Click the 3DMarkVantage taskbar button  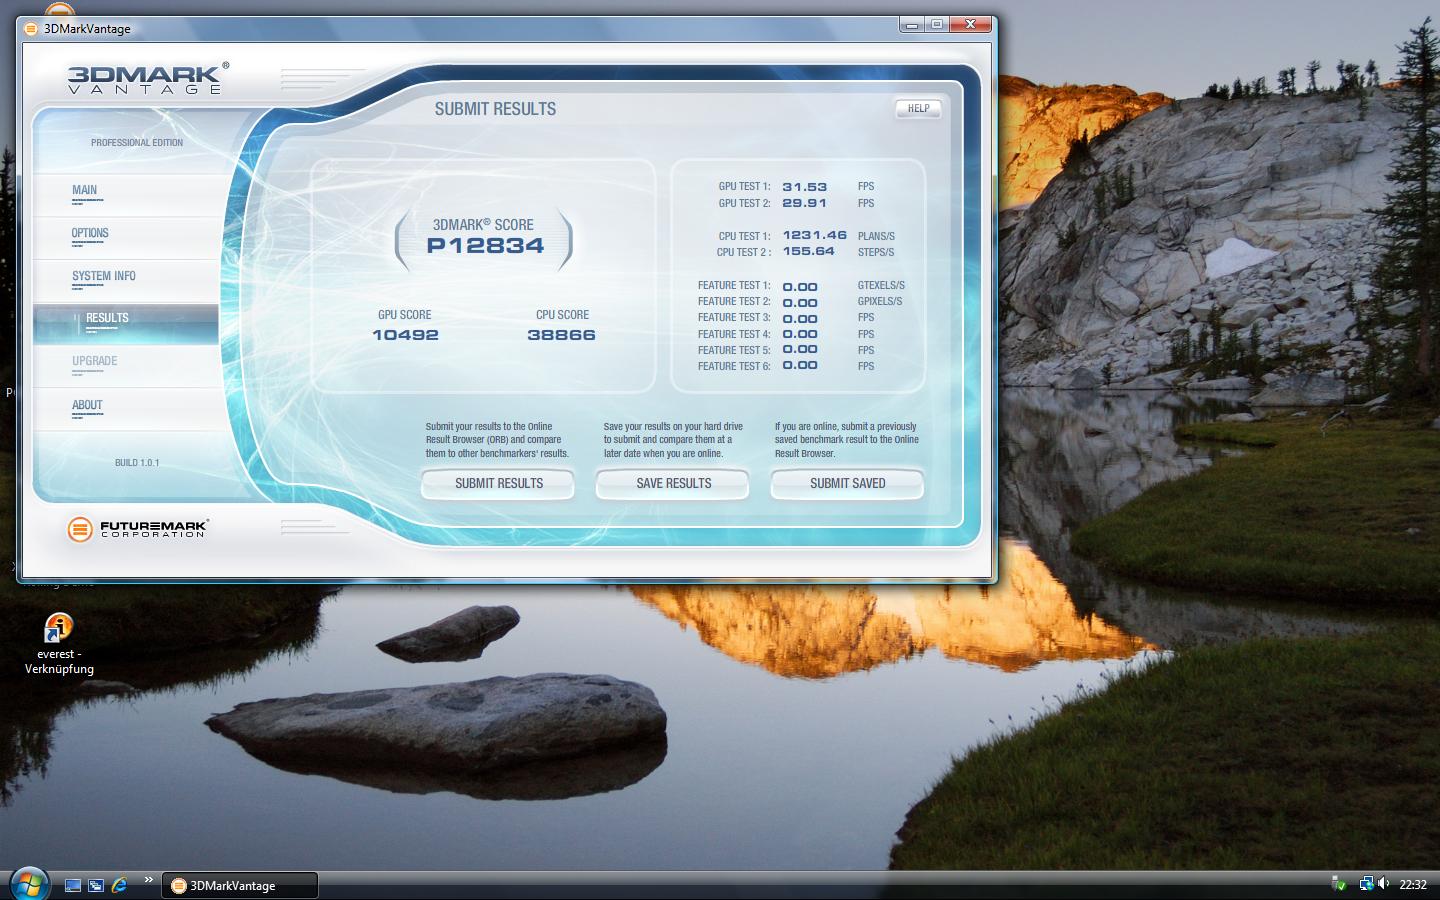point(240,885)
